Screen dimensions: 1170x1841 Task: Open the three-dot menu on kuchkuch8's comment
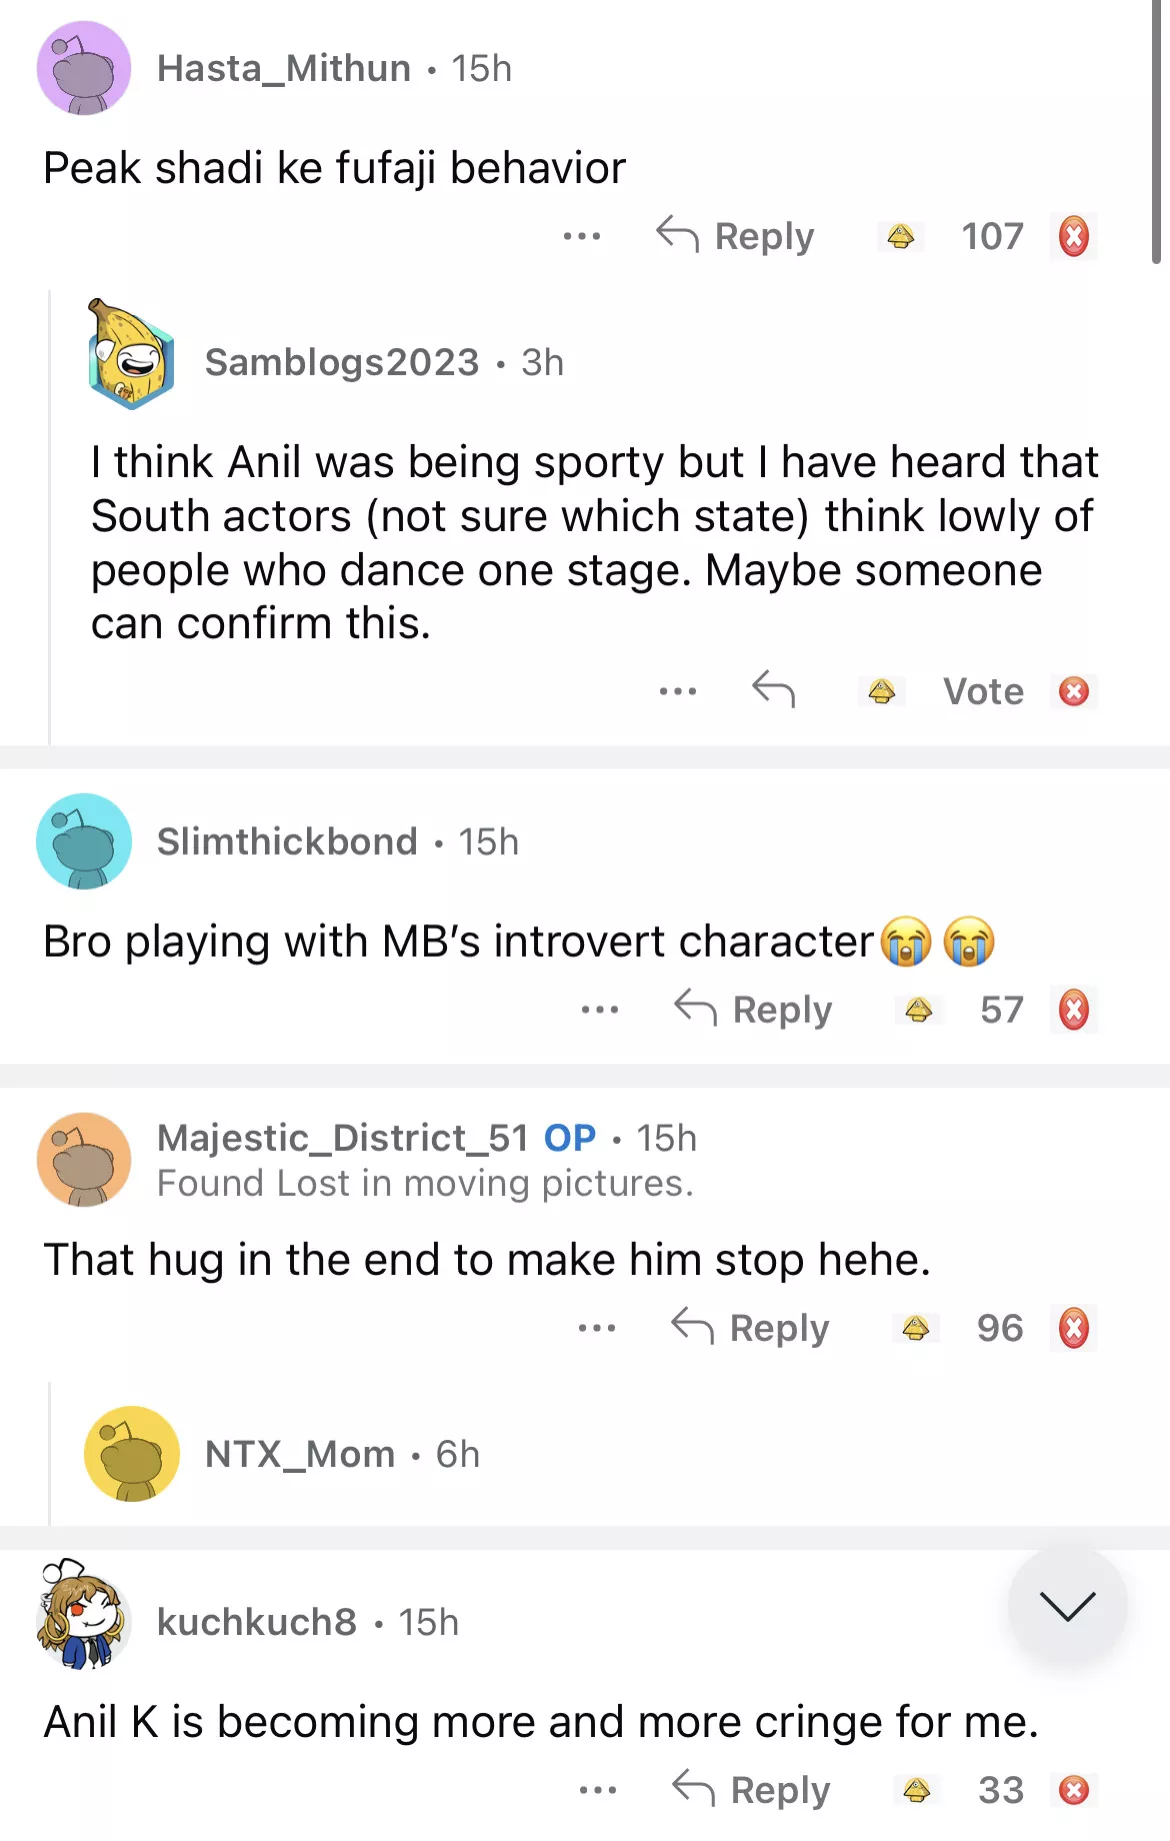598,1790
